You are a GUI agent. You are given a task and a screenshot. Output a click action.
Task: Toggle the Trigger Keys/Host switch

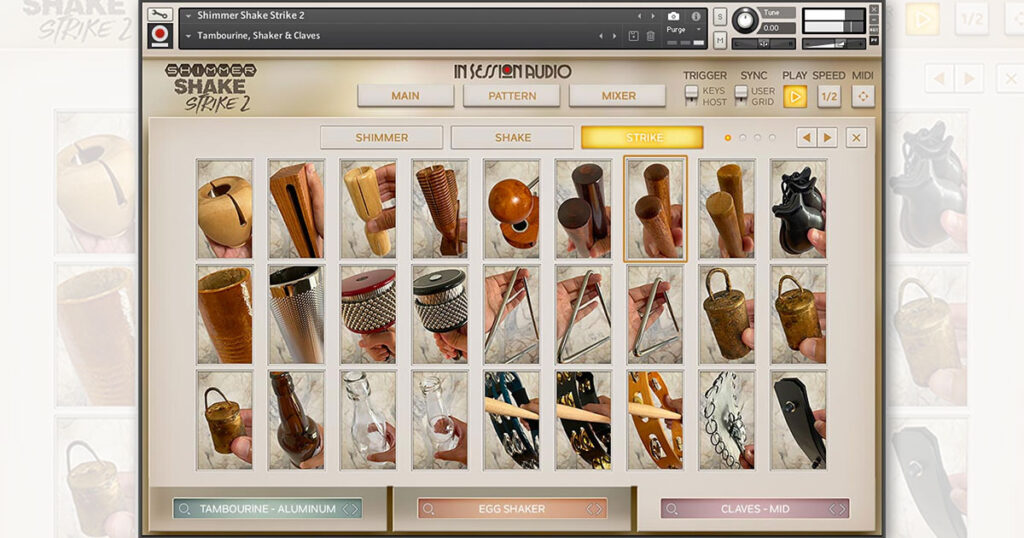(691, 96)
